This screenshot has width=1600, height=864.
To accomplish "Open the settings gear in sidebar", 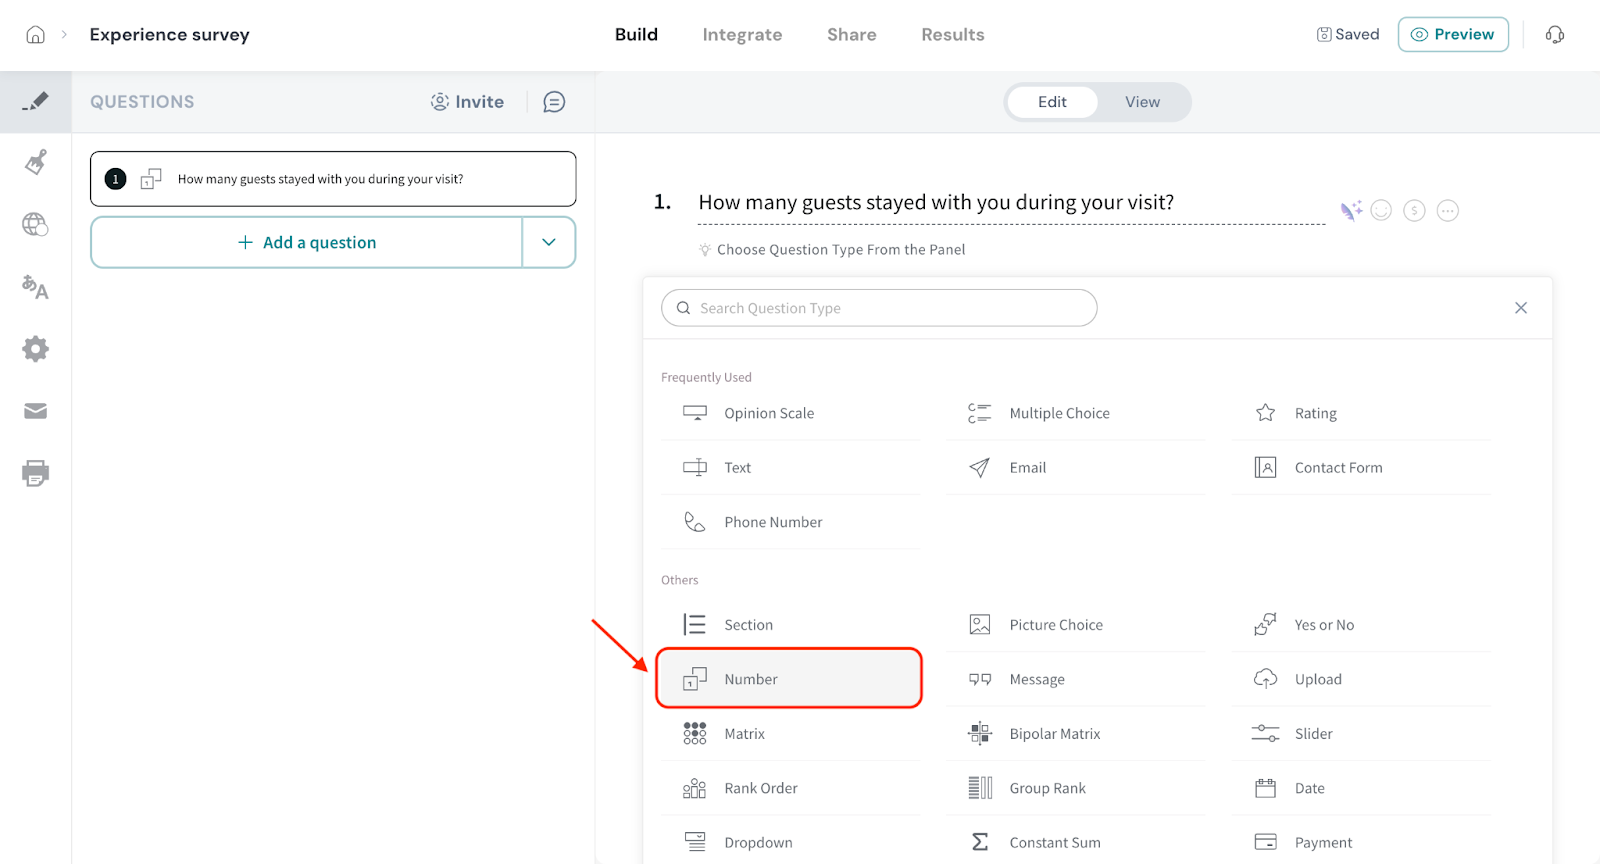I will pyautogui.click(x=36, y=349).
